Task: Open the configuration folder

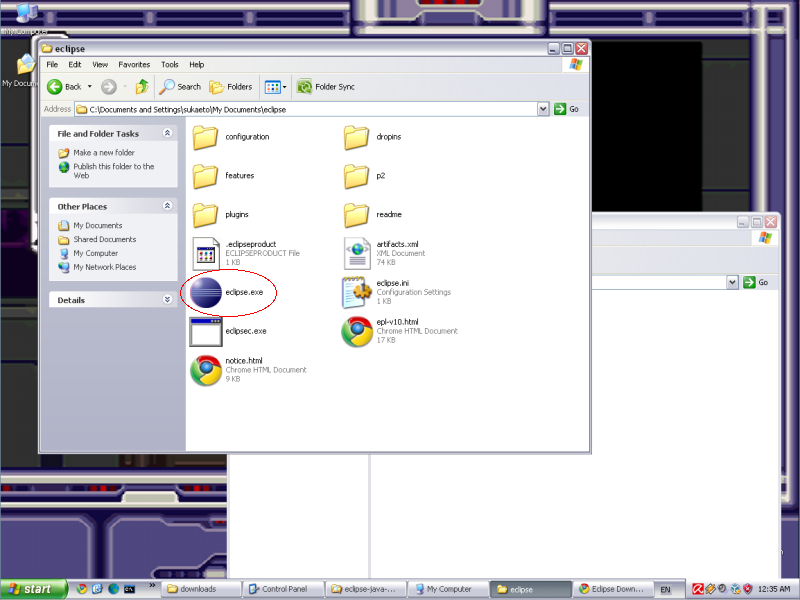Action: [205, 136]
